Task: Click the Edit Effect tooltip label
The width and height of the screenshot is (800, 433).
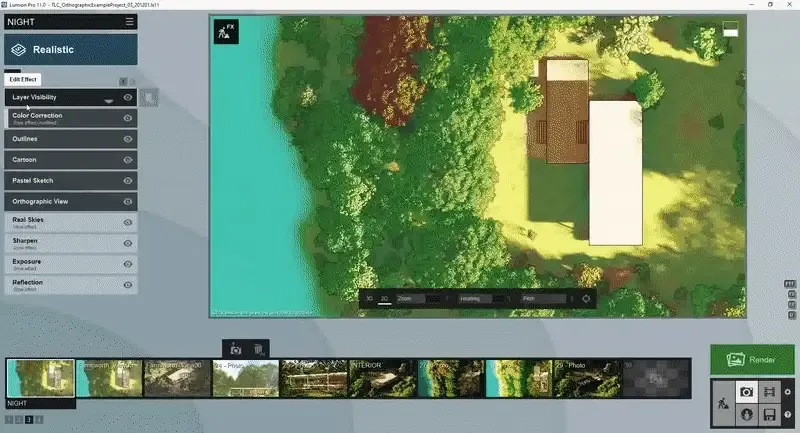Action: click(23, 80)
